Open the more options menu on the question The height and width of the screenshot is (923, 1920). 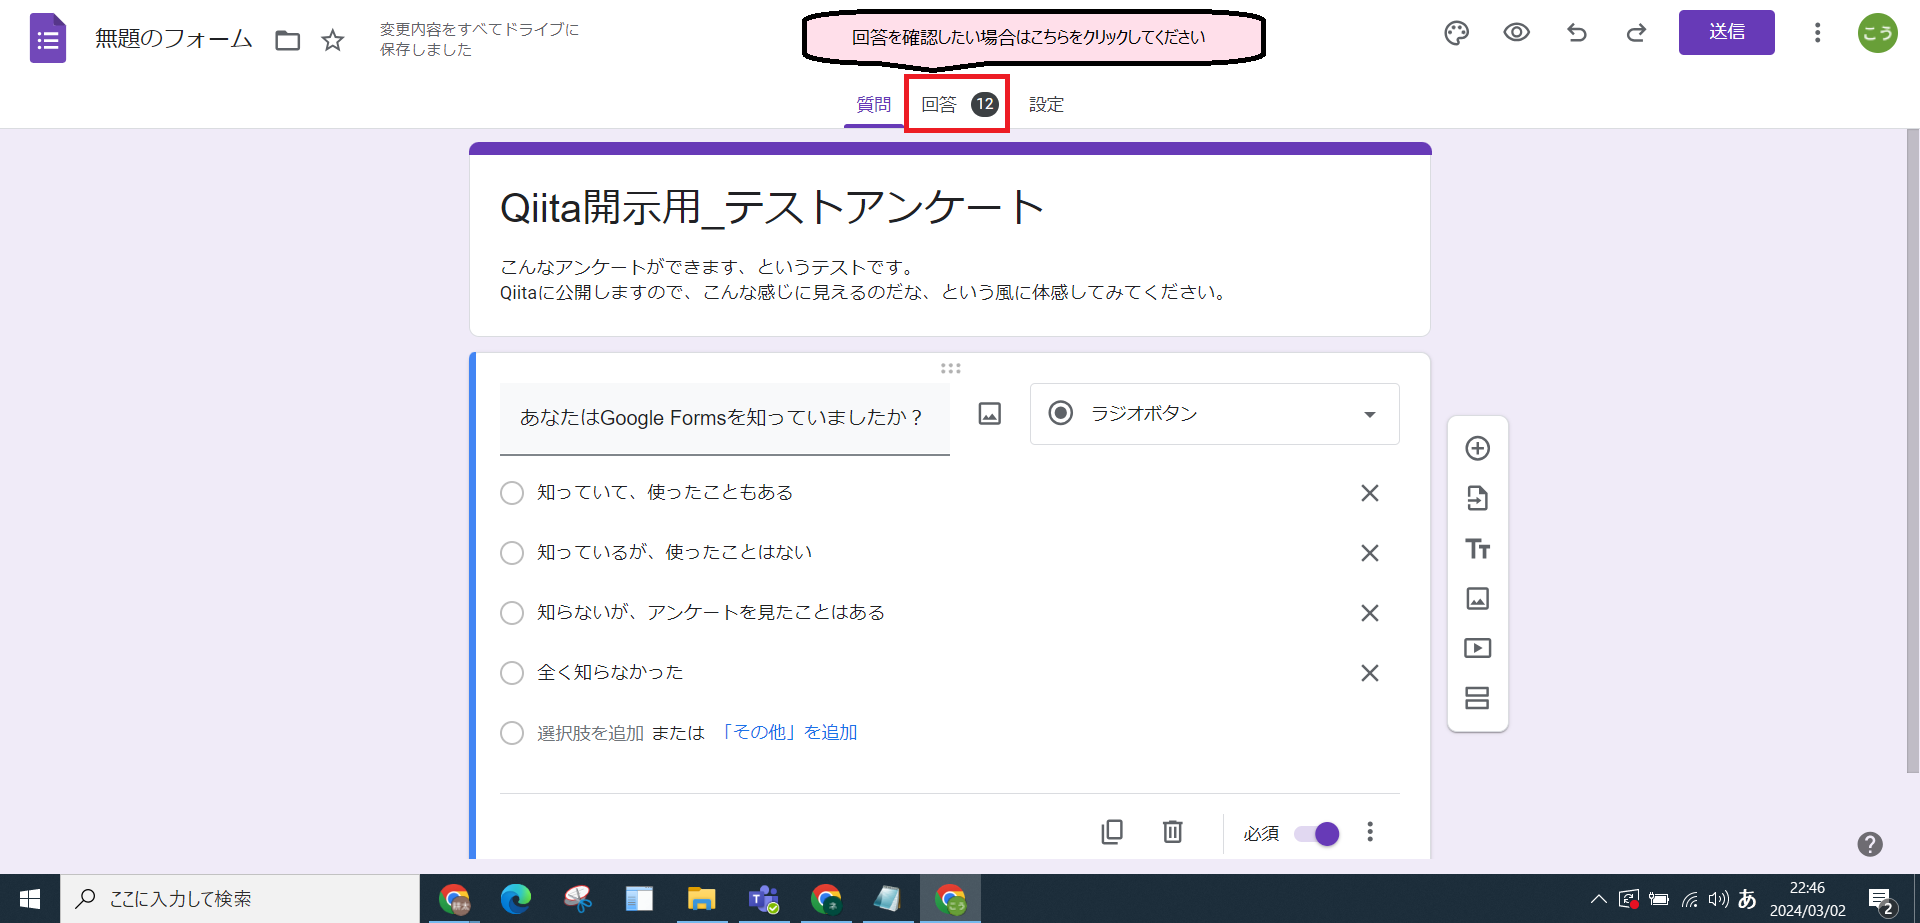pyautogui.click(x=1370, y=832)
